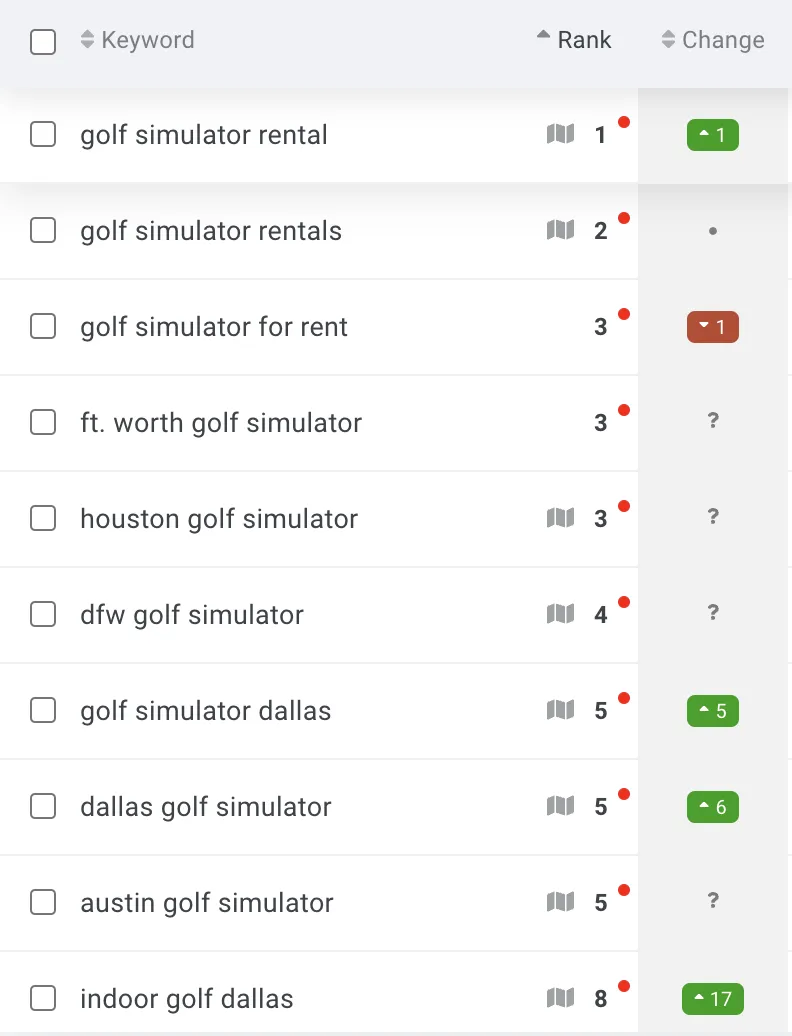792x1036 pixels.
Task: Select checkbox for ft. worth golf simulator
Action: pos(43,422)
